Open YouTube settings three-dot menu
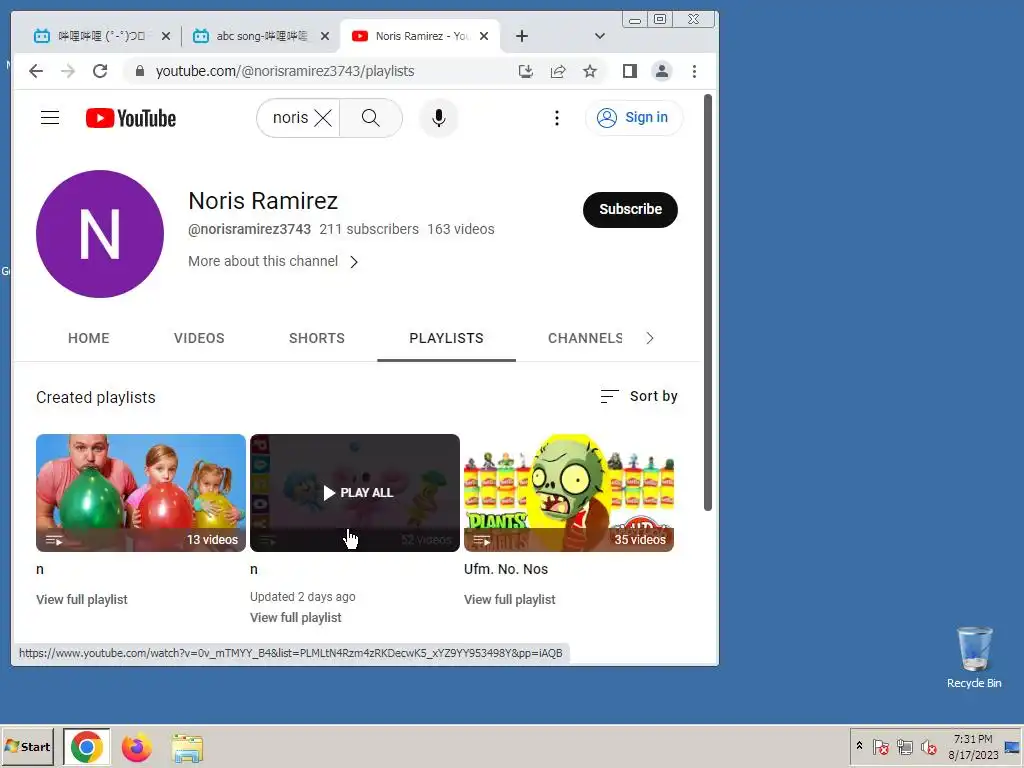Screen dimensions: 1024x768 coord(556,118)
